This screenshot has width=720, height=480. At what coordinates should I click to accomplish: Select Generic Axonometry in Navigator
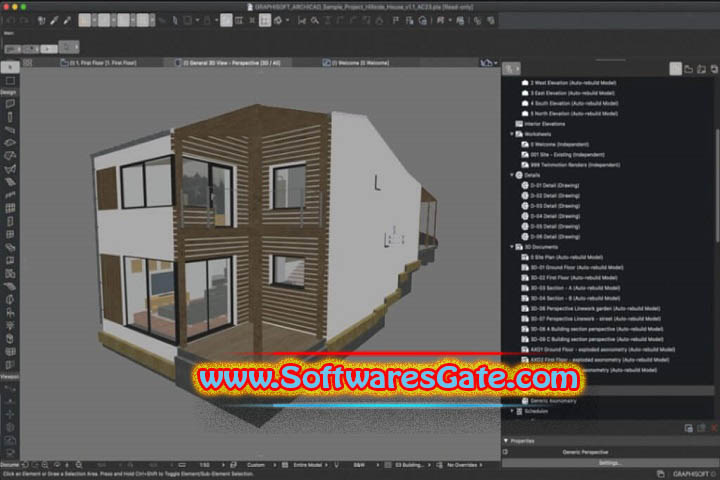coord(553,401)
